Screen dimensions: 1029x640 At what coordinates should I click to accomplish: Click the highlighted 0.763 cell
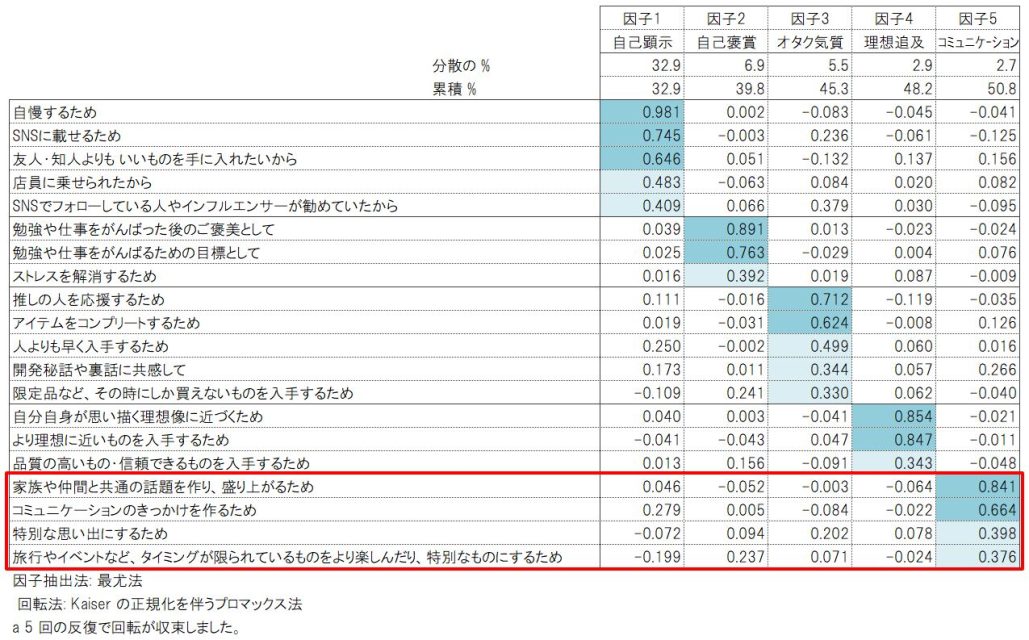click(726, 253)
